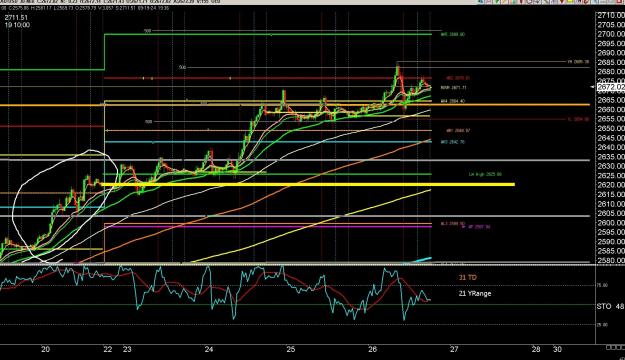Click date 30 on the time axis
This screenshot has width=625, height=360.
[557, 350]
